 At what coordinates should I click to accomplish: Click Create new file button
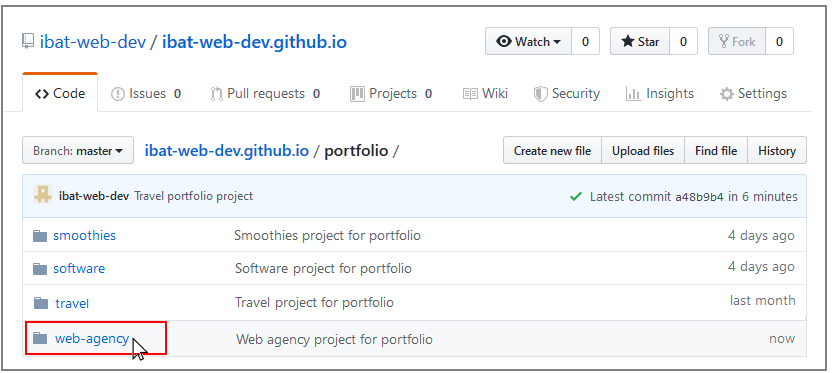552,151
